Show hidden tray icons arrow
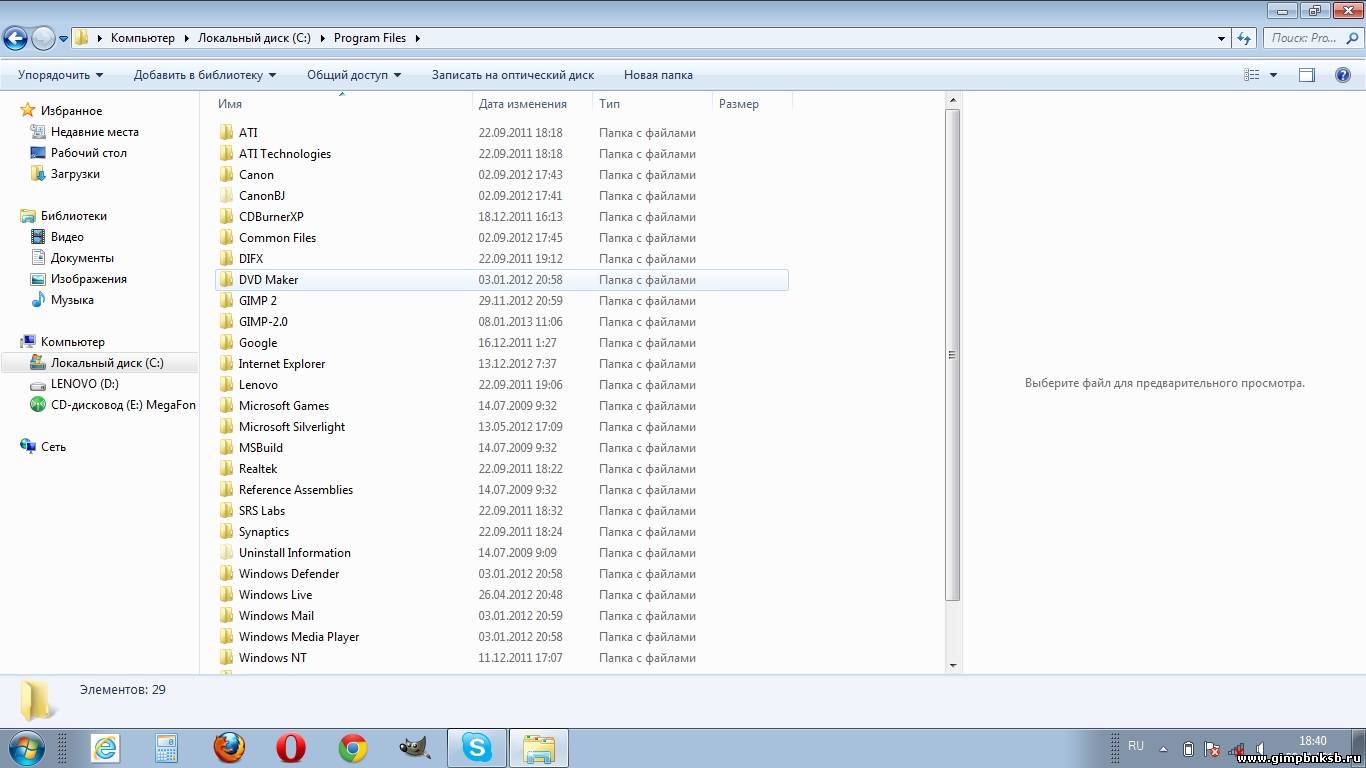This screenshot has width=1366, height=768. coord(1163,748)
